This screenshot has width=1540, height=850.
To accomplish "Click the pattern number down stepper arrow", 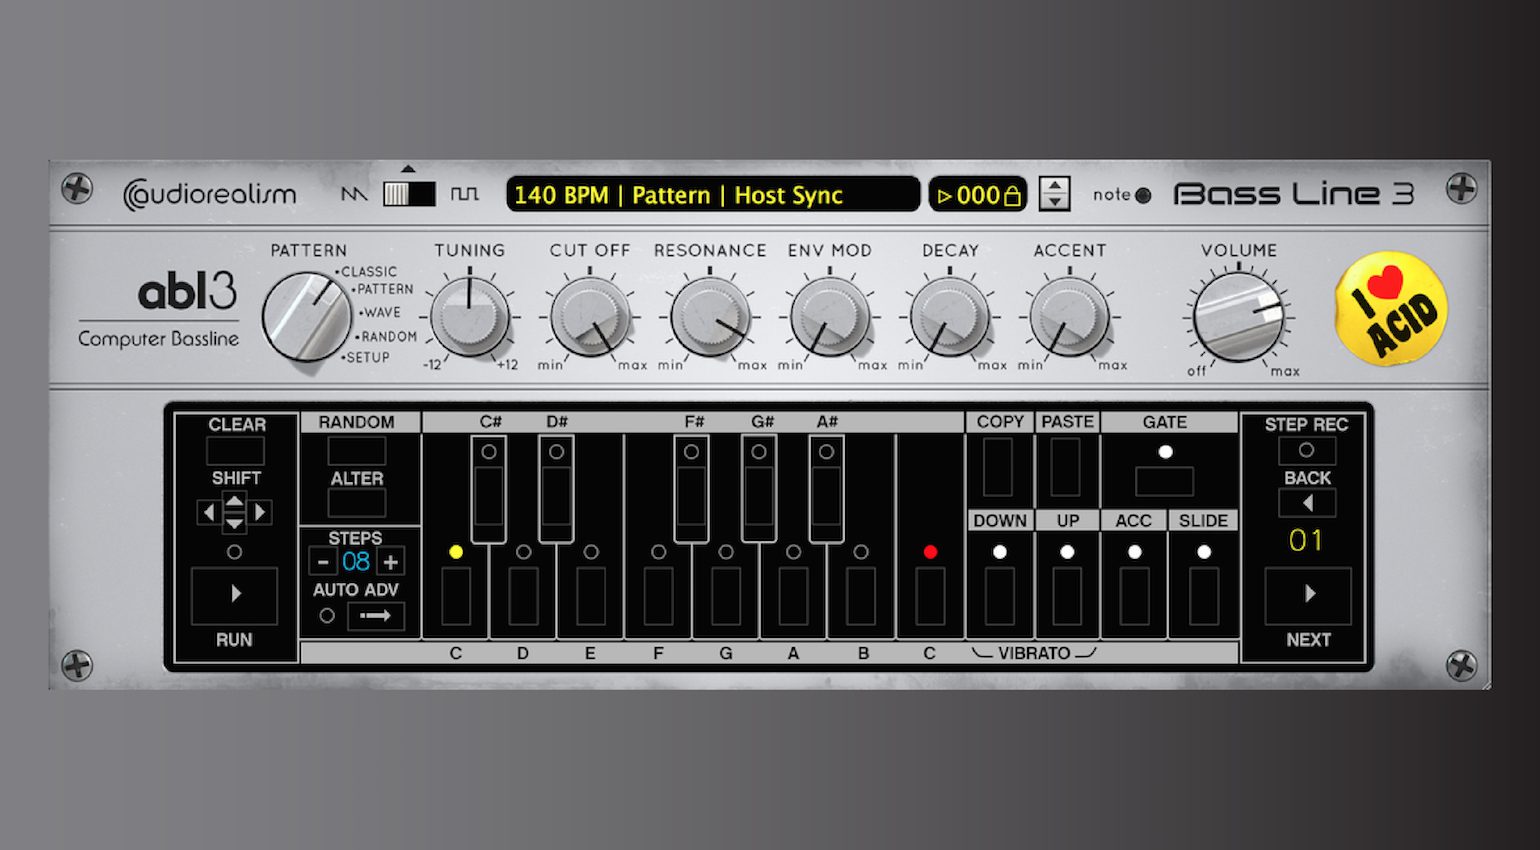I will click(x=1054, y=202).
